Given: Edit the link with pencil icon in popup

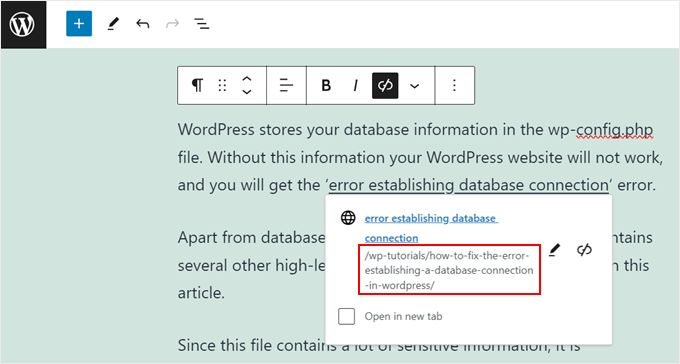Looking at the screenshot, I should [x=555, y=250].
